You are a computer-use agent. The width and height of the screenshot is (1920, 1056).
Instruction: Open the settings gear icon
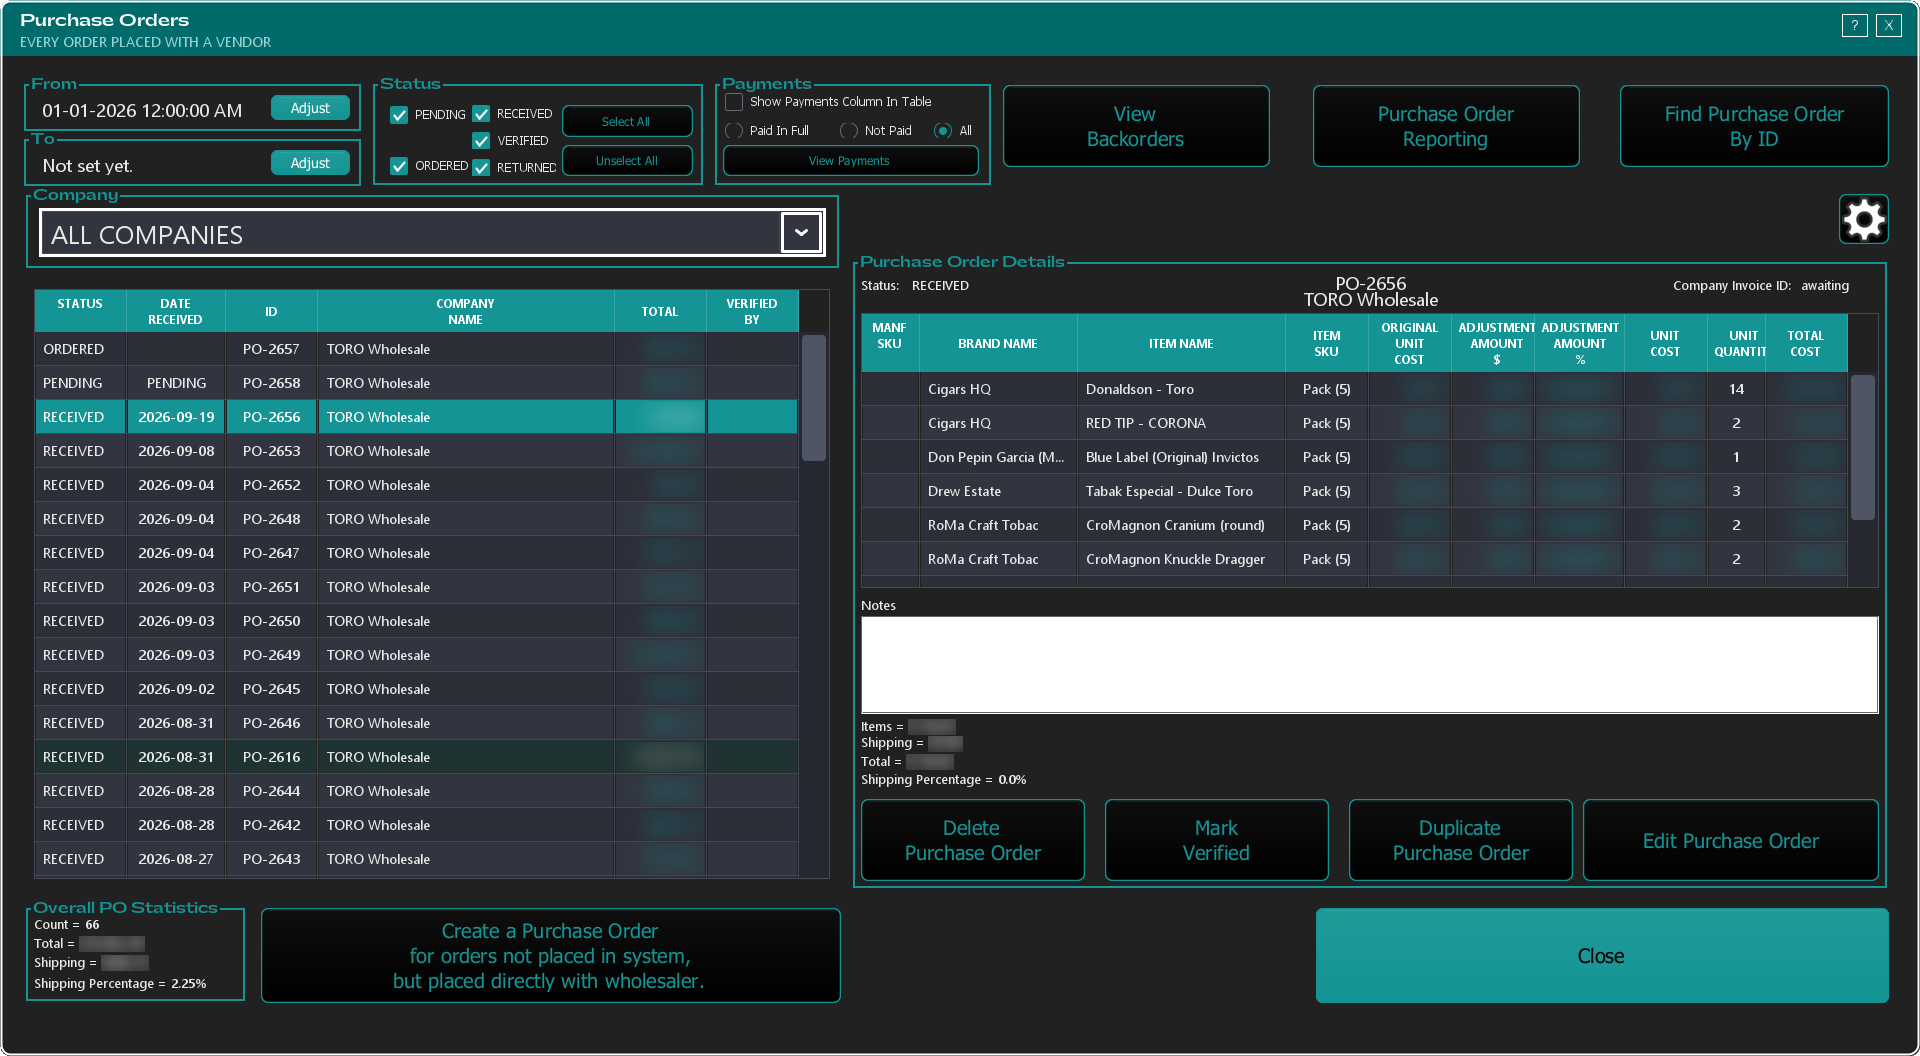tap(1864, 219)
